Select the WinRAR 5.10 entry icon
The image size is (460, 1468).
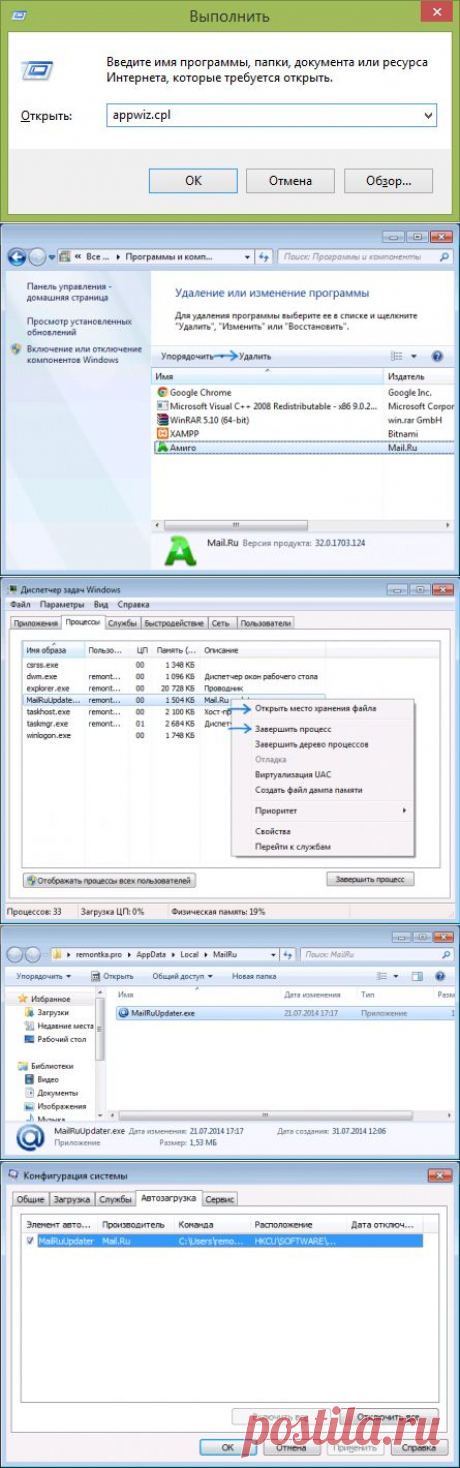pos(163,420)
